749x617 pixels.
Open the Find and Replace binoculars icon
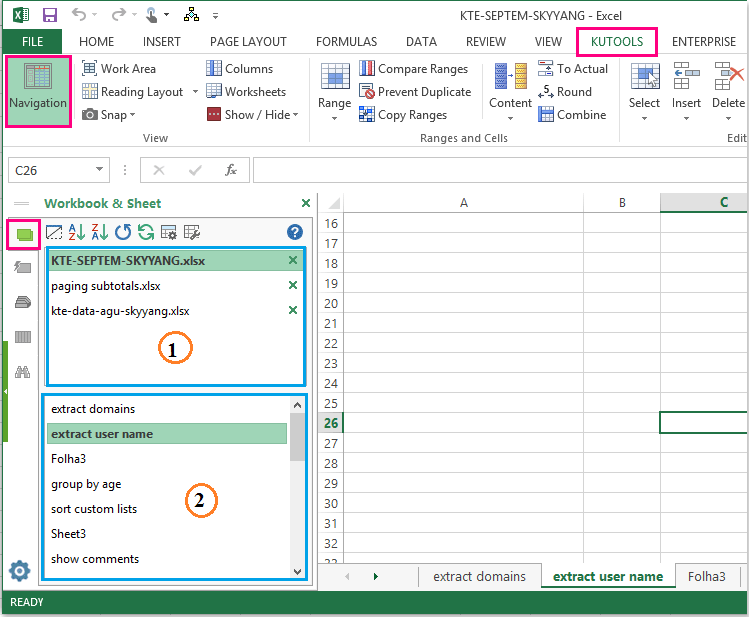22,372
